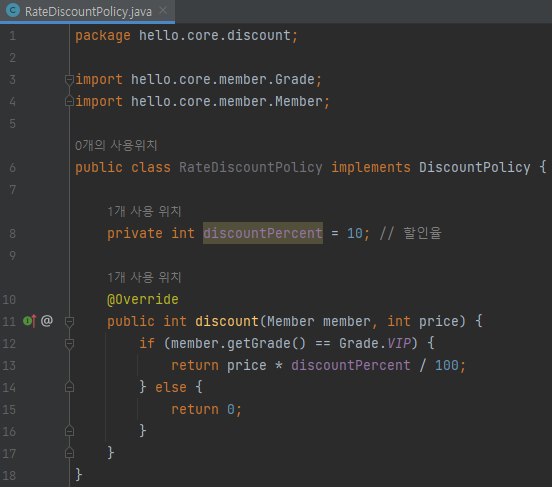Click the value 10 on line 8

coord(355,233)
